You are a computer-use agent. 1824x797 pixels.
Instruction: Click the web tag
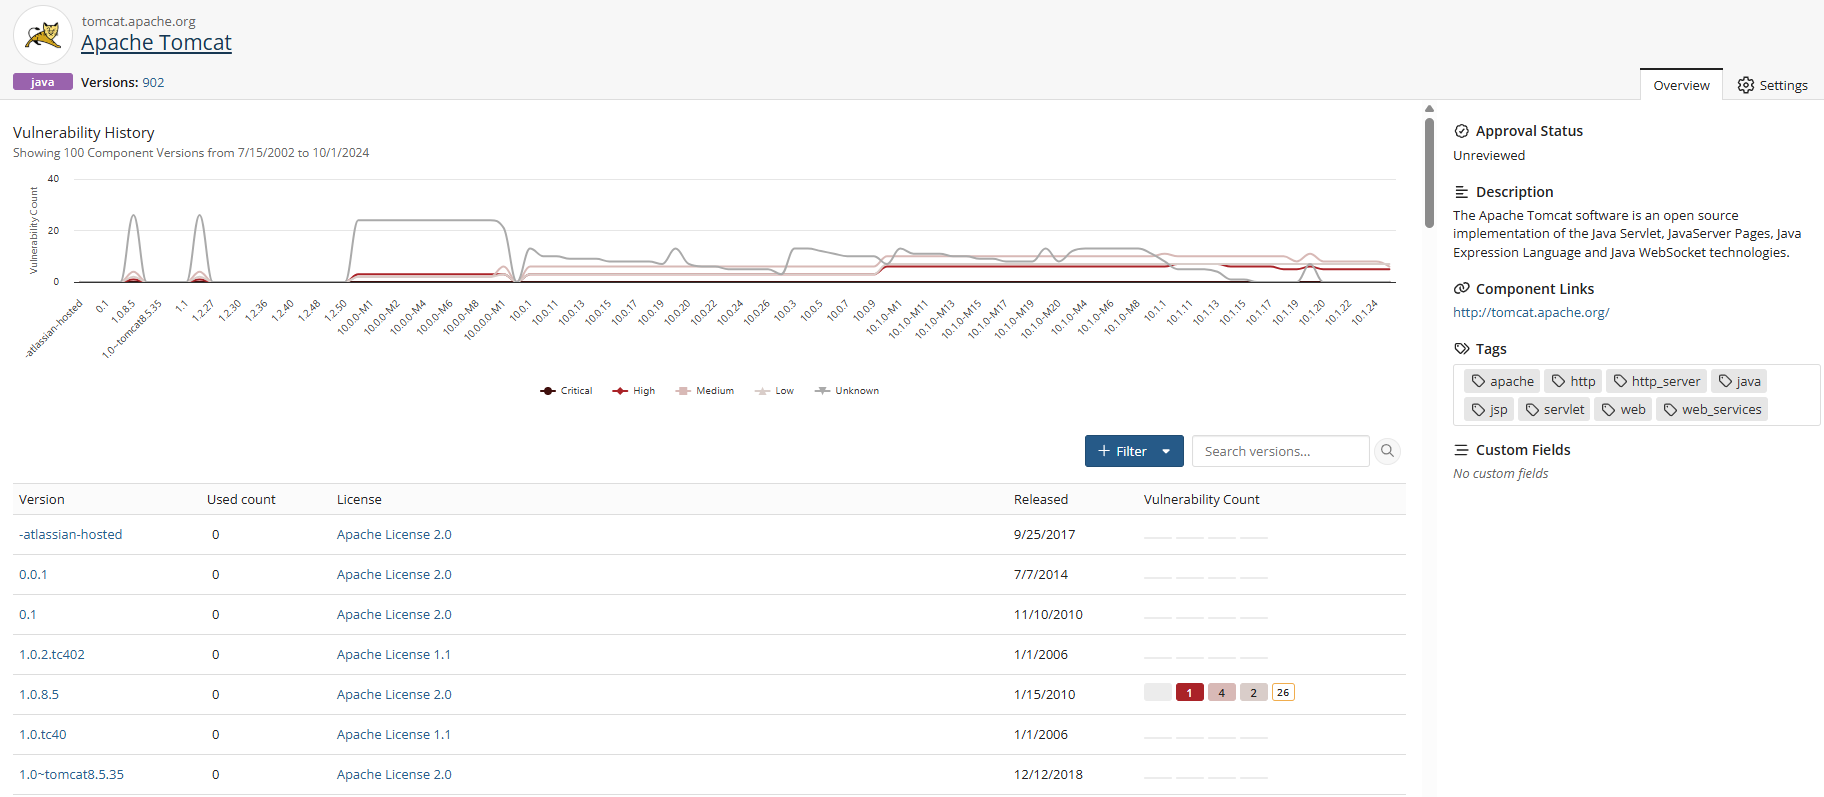[1623, 409]
